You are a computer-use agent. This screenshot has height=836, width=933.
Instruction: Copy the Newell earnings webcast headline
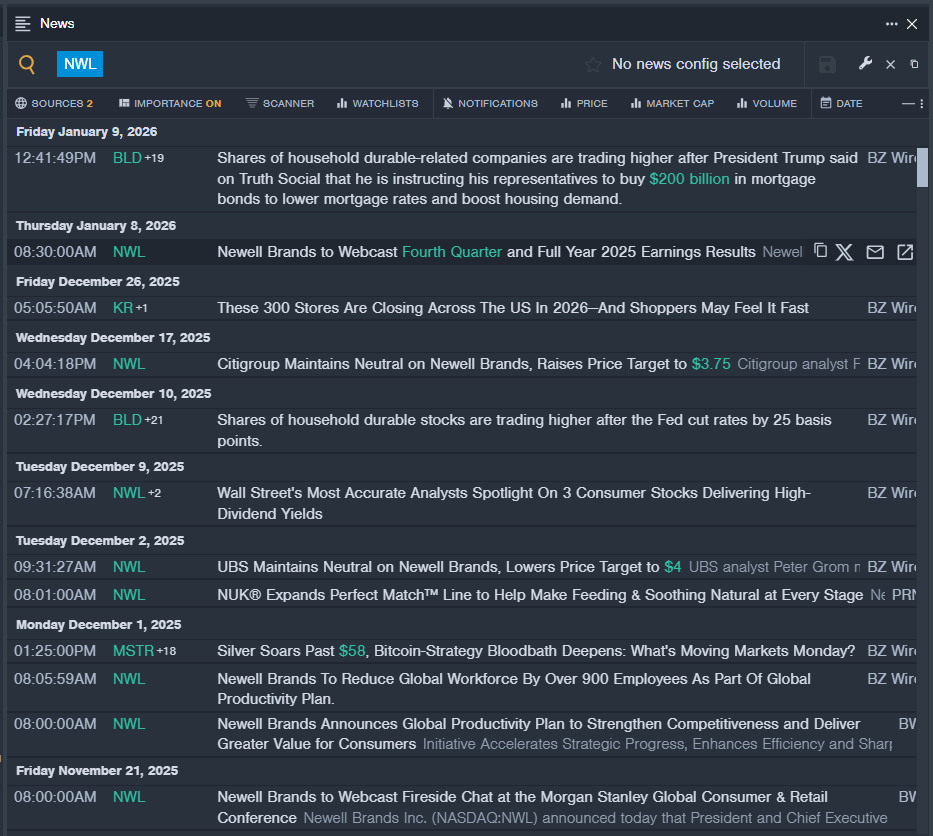(x=820, y=251)
